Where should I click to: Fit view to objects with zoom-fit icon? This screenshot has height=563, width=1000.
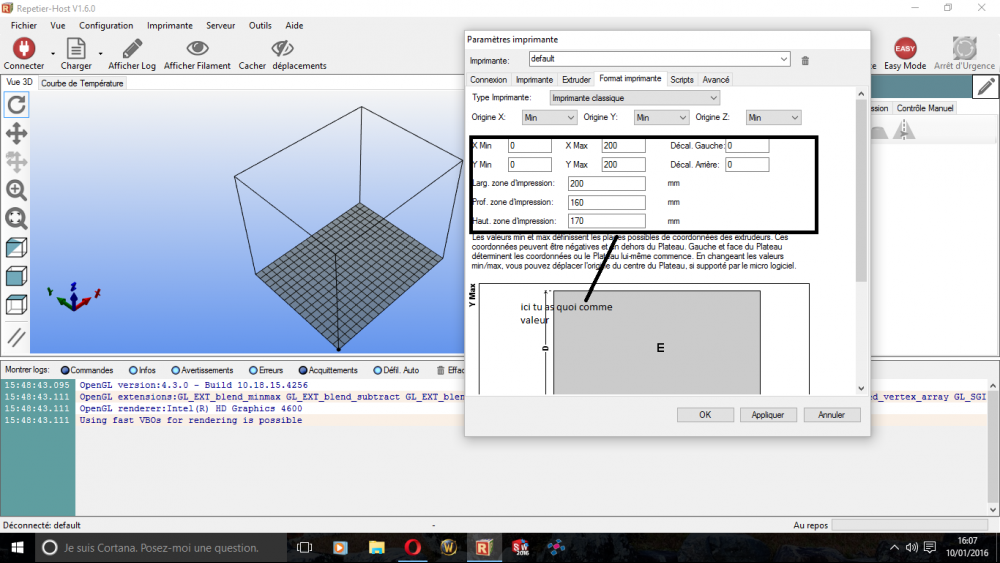tap(17, 219)
